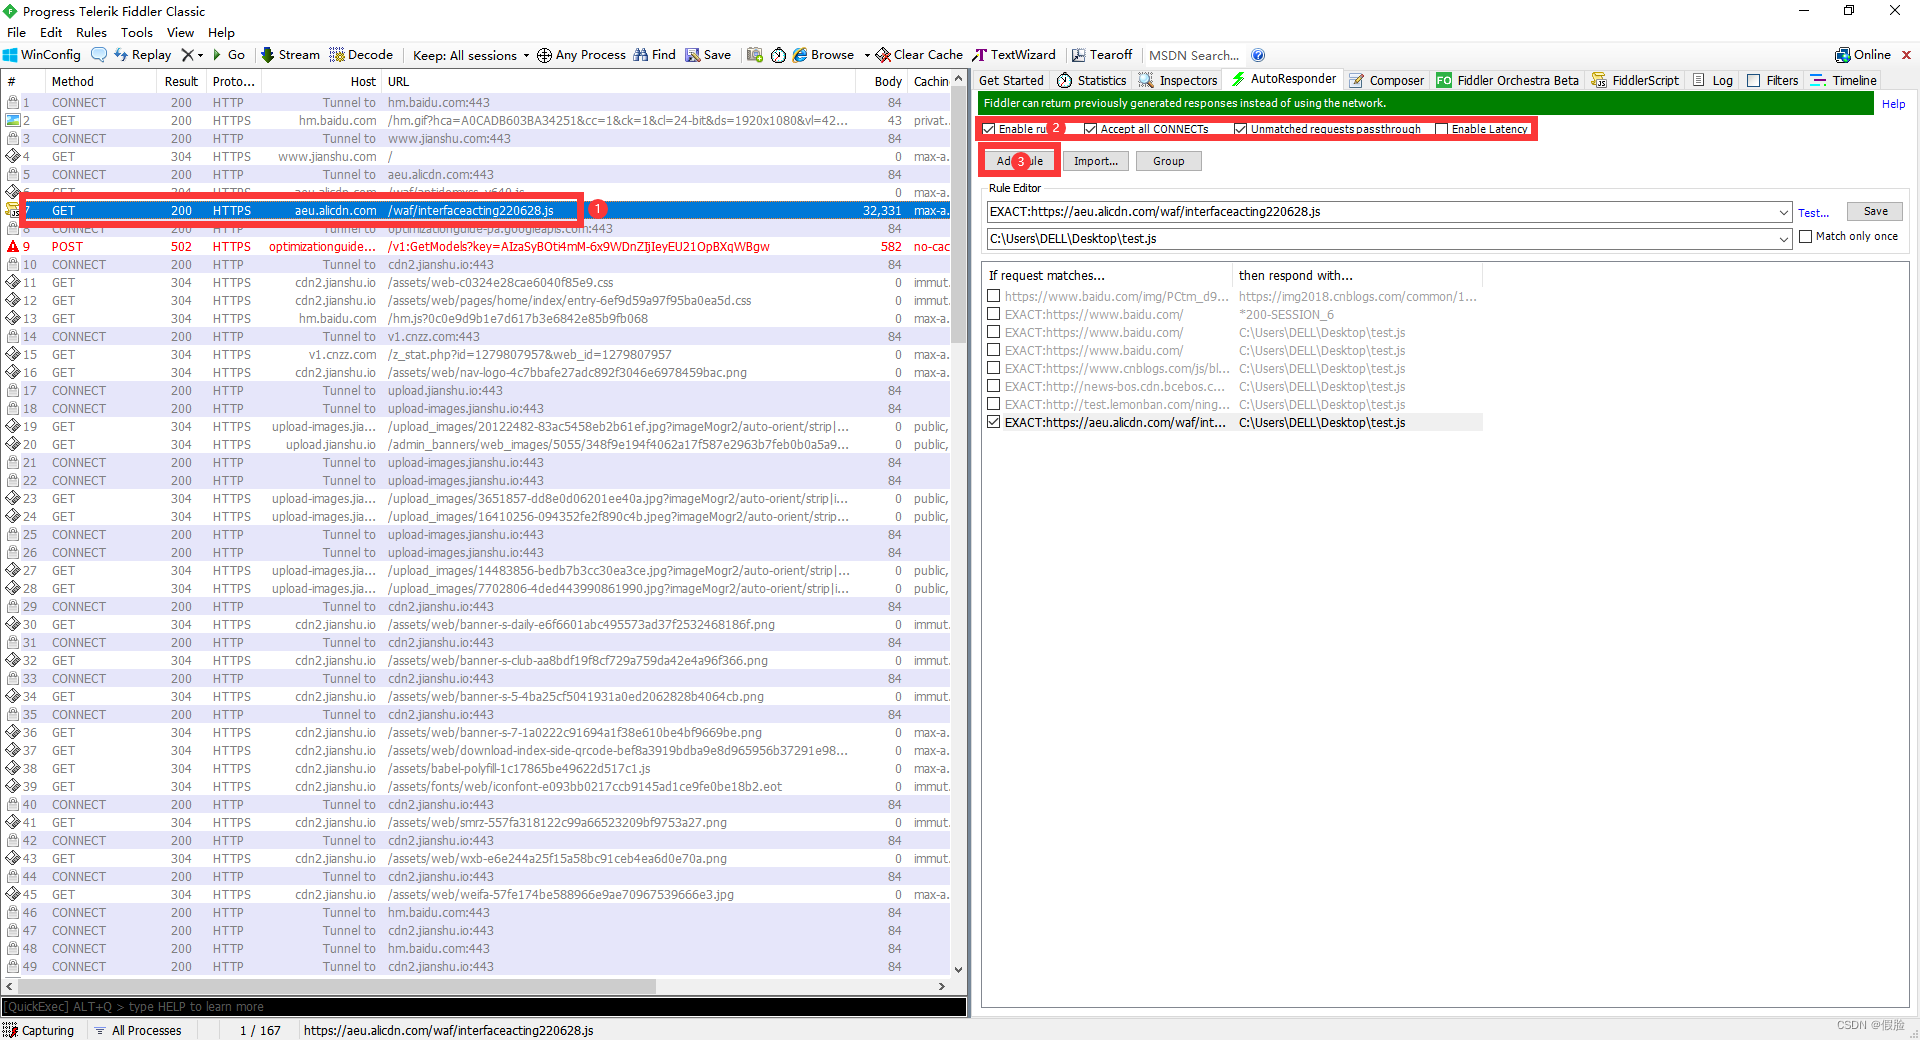This screenshot has height=1040, width=1920.
Task: Switch to the FiddlerScript tab
Action: coord(1635,80)
